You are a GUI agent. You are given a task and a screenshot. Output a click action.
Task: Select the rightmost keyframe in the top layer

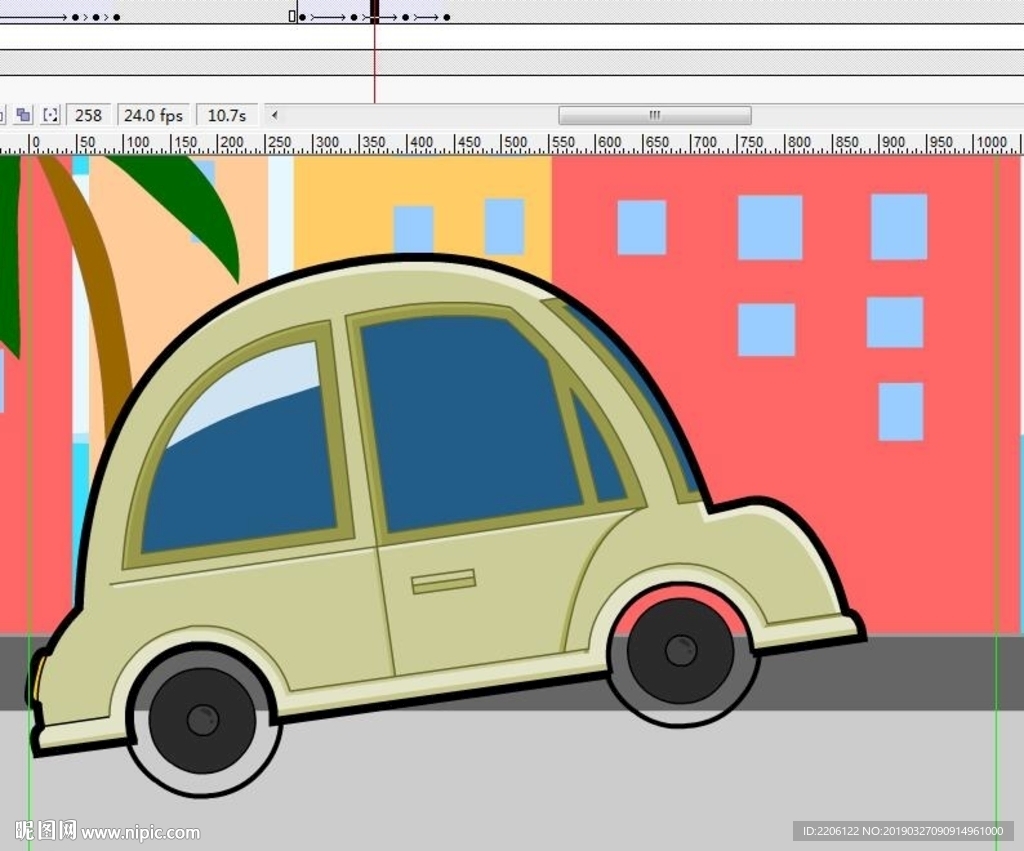coord(446,17)
